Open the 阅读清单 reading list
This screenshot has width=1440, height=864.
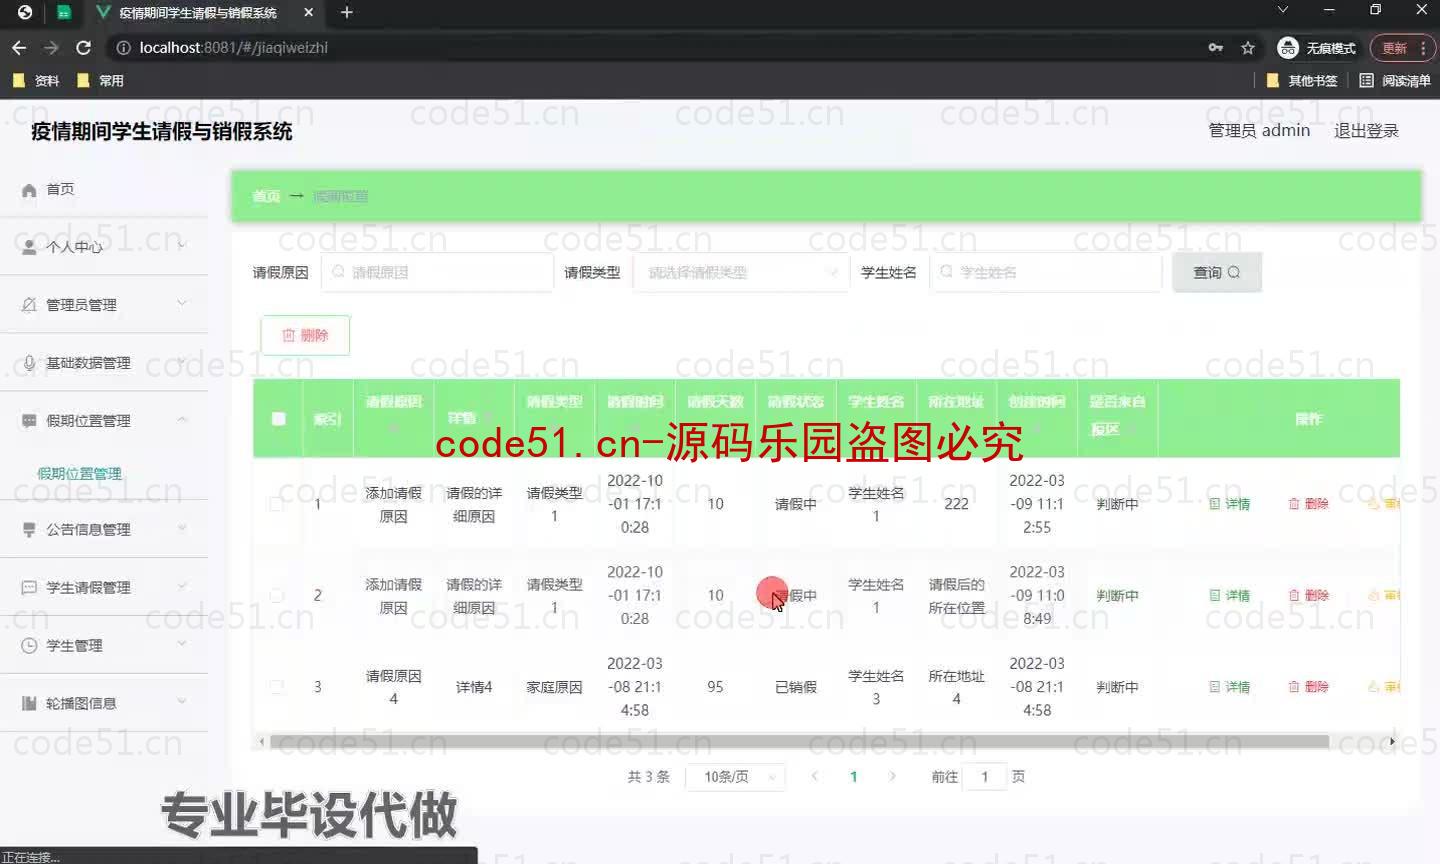pyautogui.click(x=1396, y=81)
